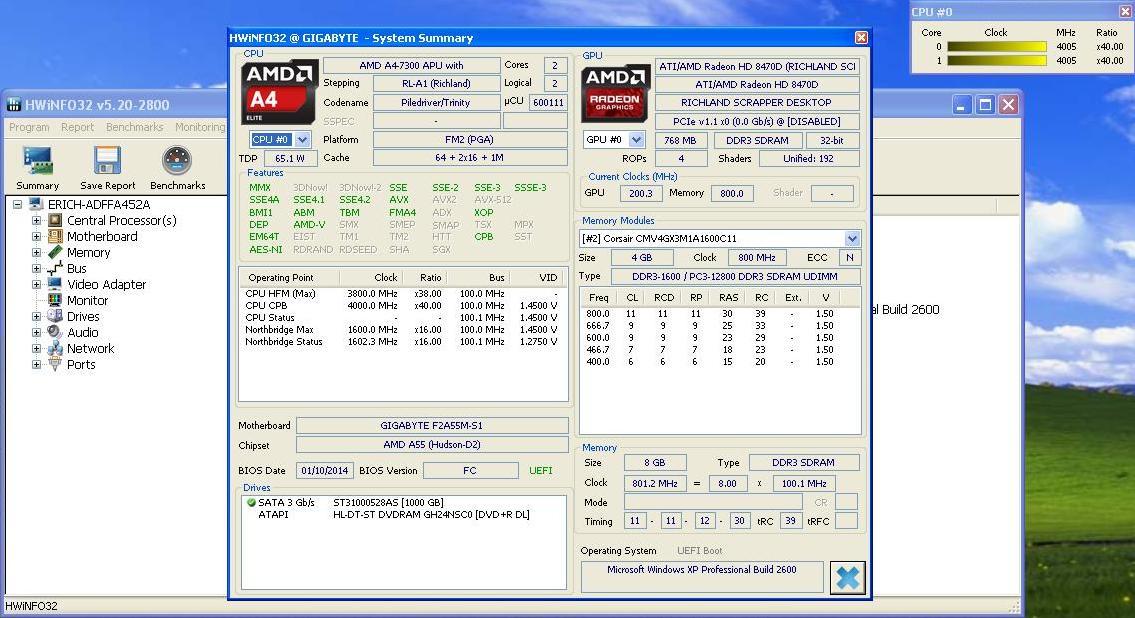Screen dimensions: 1135x618
Task: Select Monitor in the tree
Action: (88, 300)
